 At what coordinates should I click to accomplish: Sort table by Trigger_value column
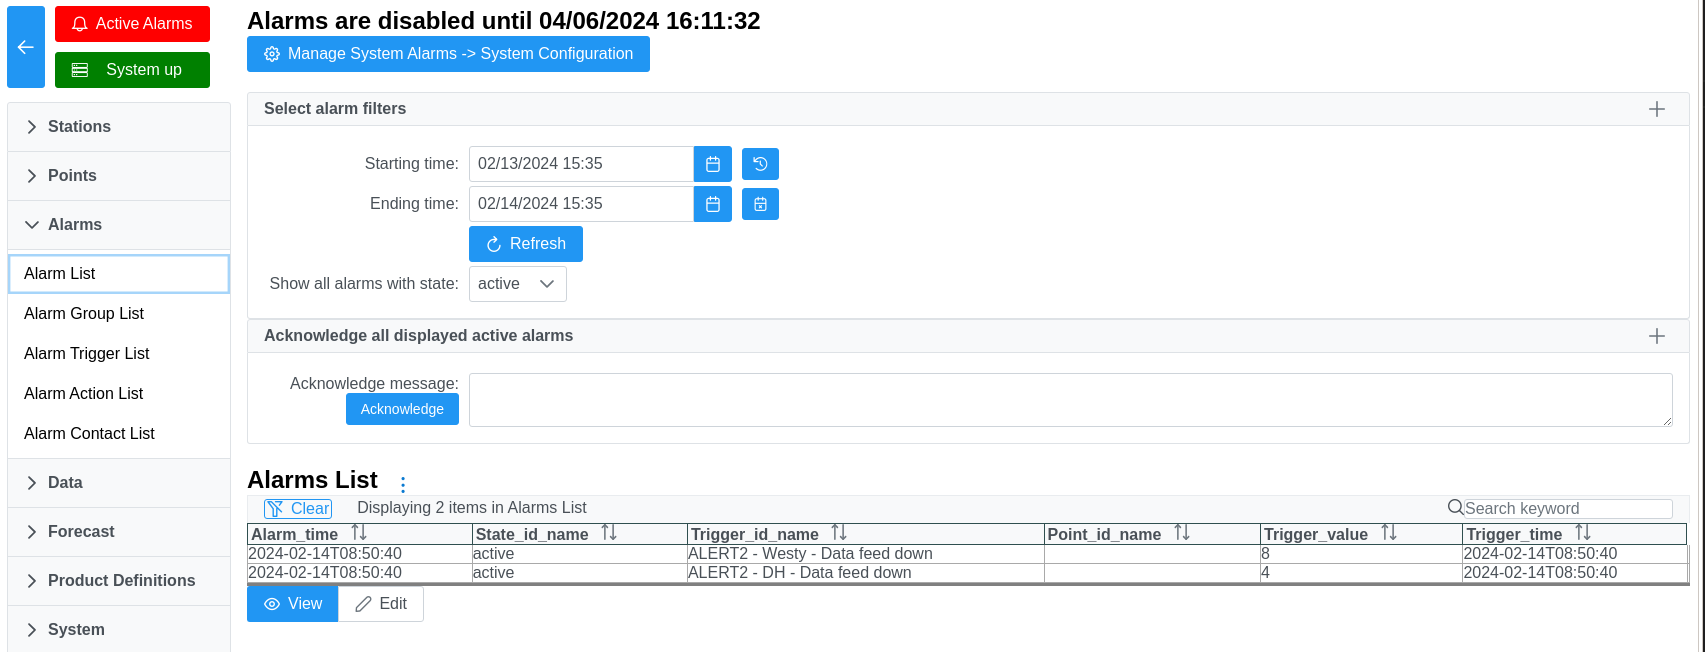[x=1389, y=534]
